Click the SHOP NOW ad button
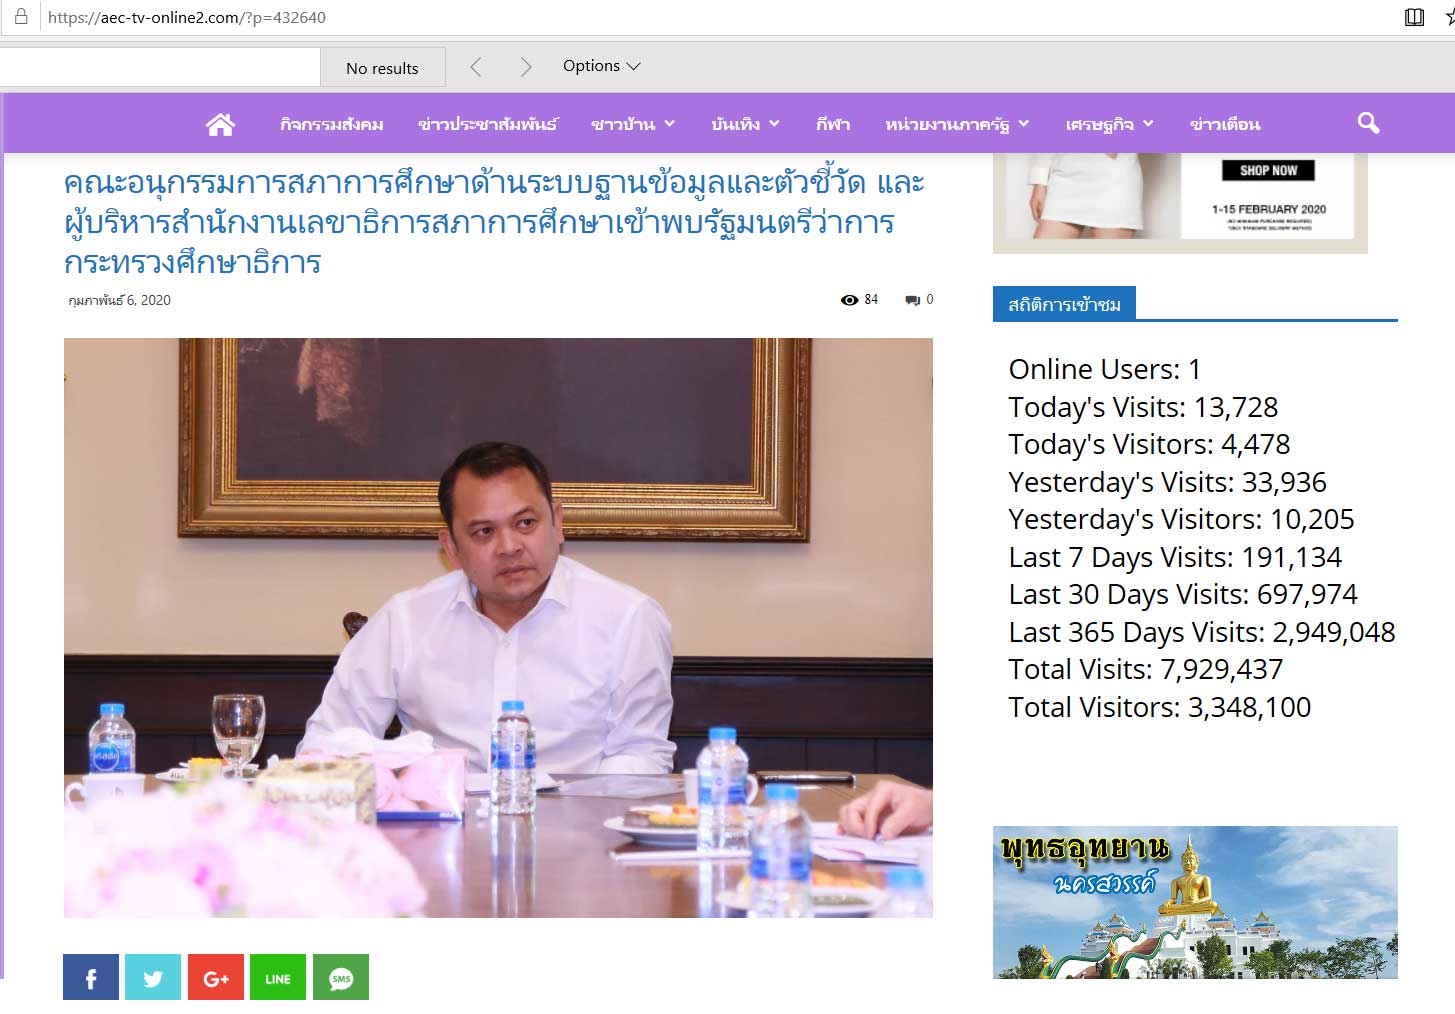 click(x=1268, y=170)
